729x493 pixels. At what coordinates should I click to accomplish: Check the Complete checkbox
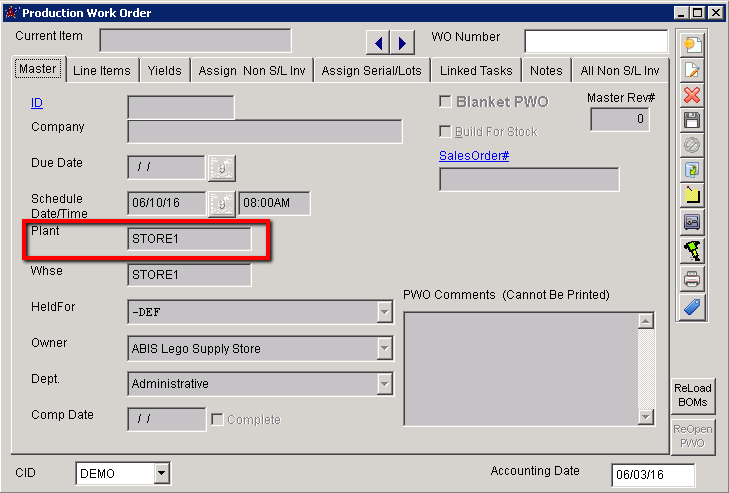[x=217, y=419]
